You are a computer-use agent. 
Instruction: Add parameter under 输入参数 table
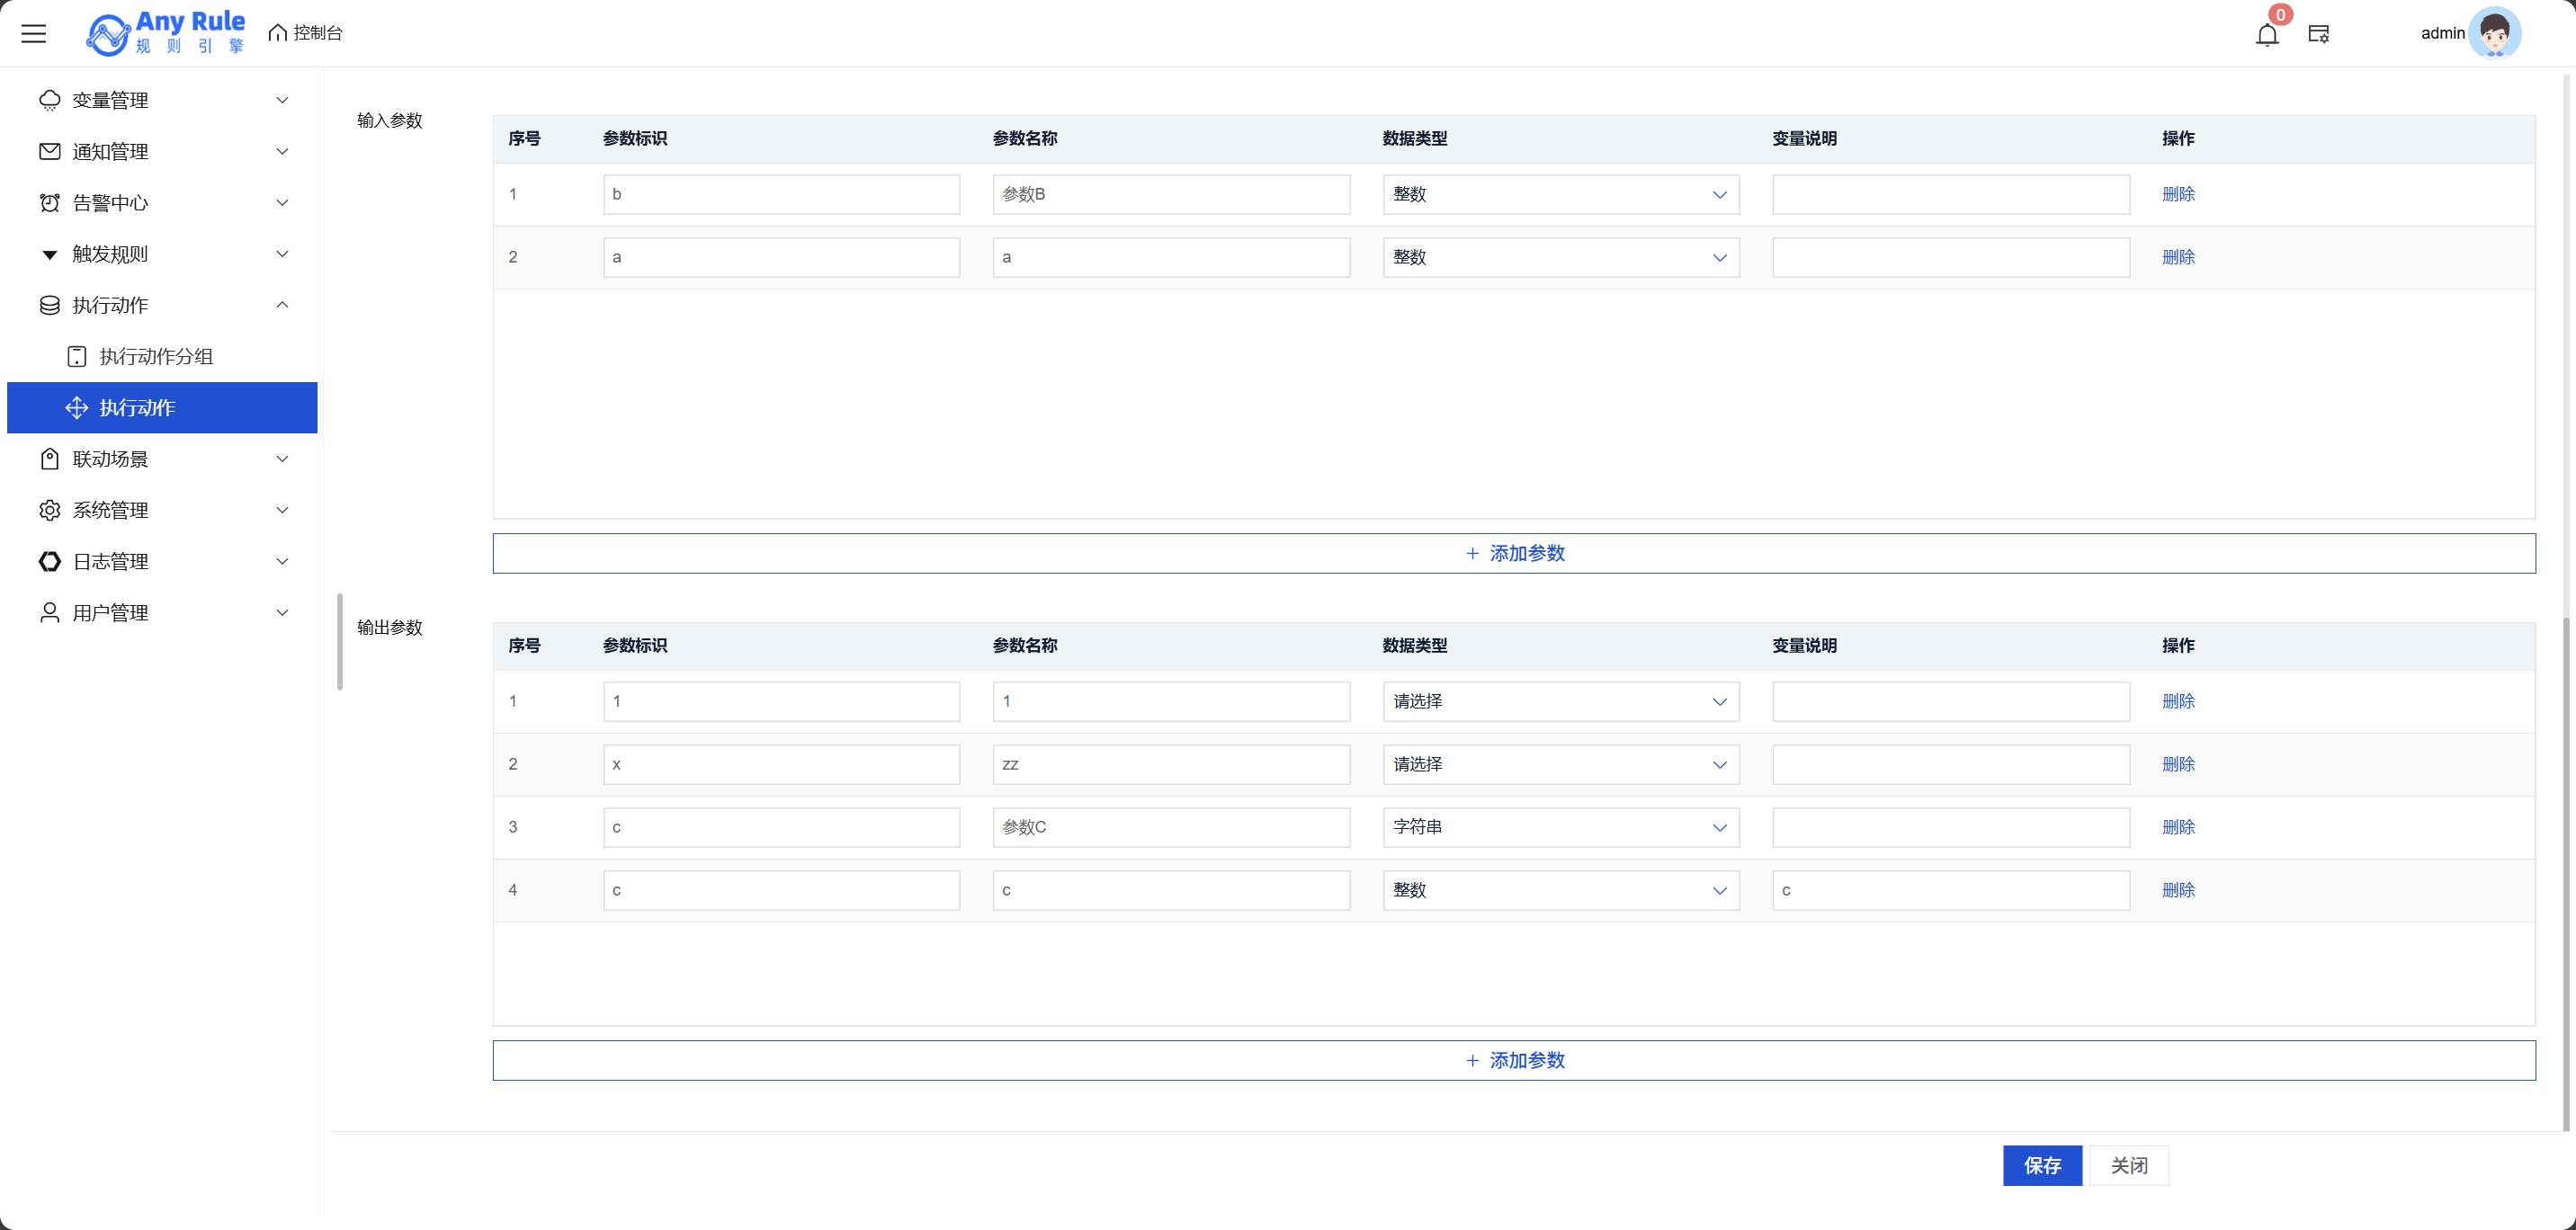tap(1513, 553)
